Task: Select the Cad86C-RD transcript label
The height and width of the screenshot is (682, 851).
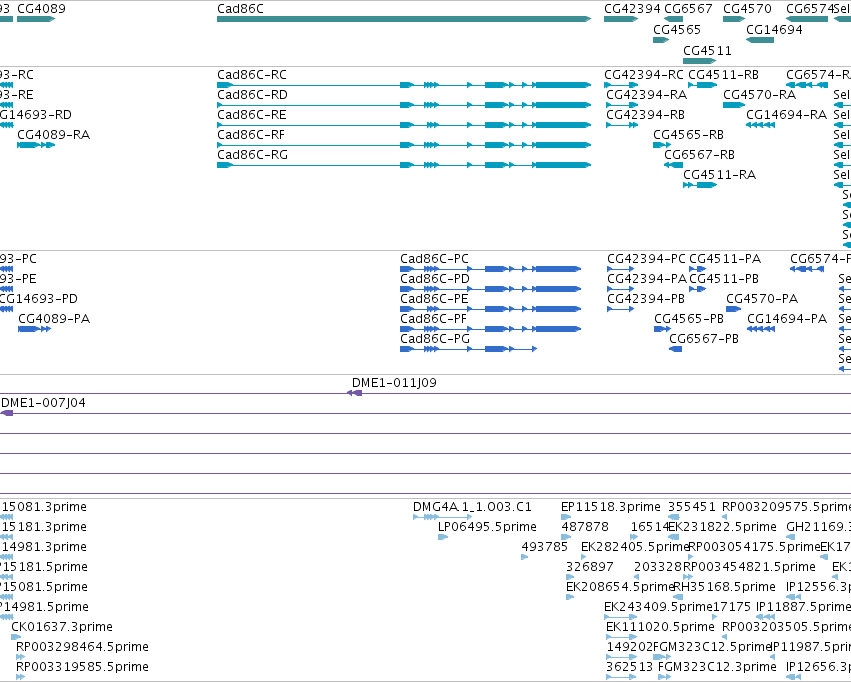Action: 252,95
